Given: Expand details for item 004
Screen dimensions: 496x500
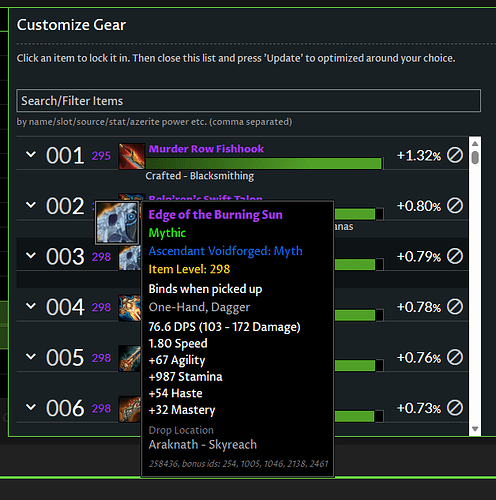Looking at the screenshot, I should 31,306.
